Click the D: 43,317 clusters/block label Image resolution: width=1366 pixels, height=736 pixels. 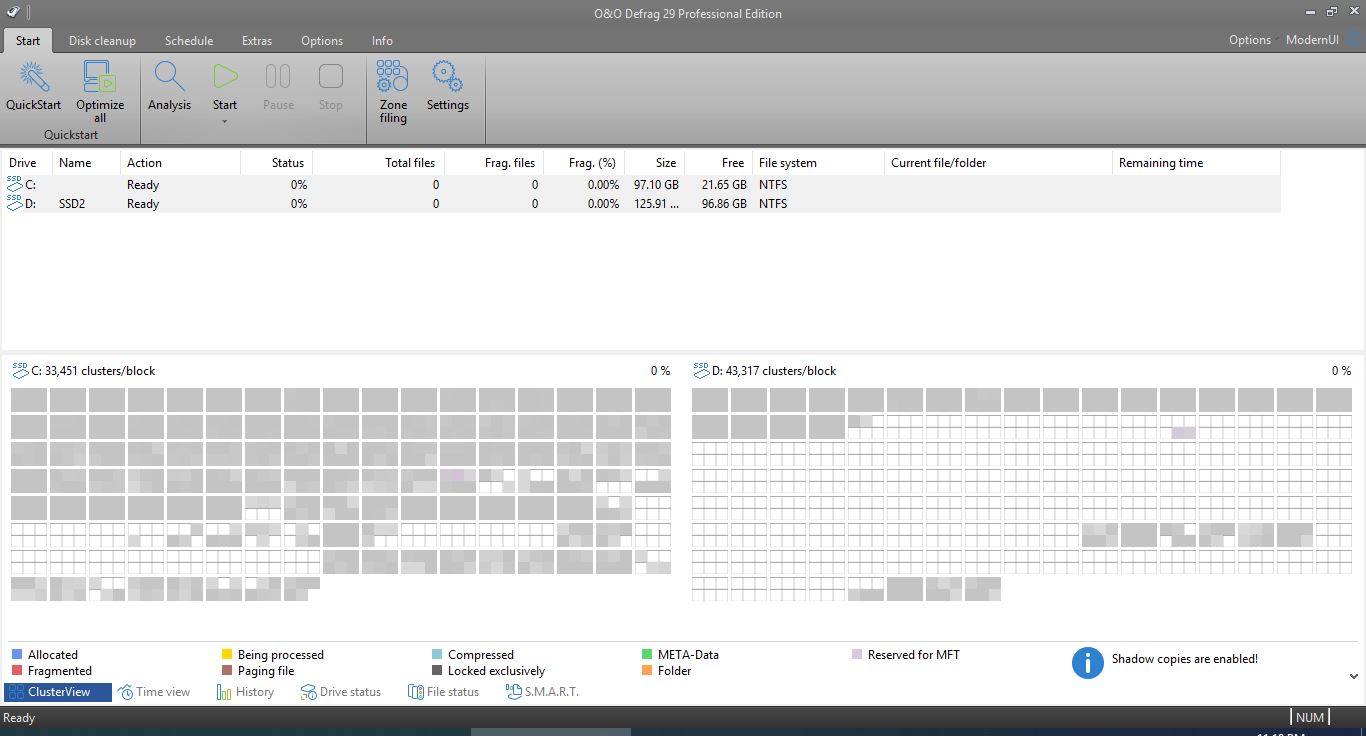coord(774,371)
